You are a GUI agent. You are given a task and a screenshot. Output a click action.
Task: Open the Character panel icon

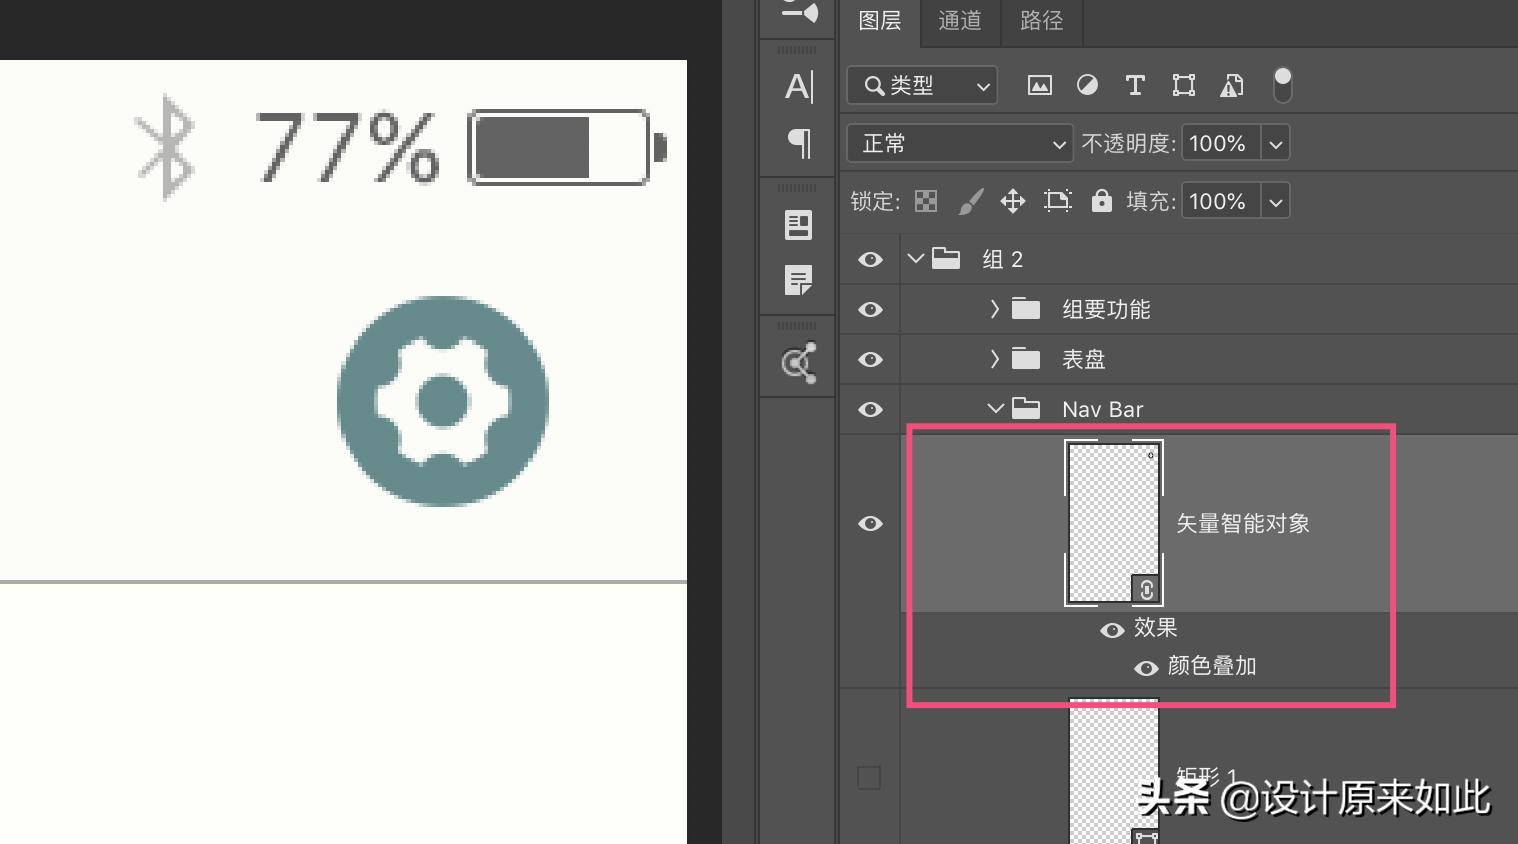coord(798,86)
